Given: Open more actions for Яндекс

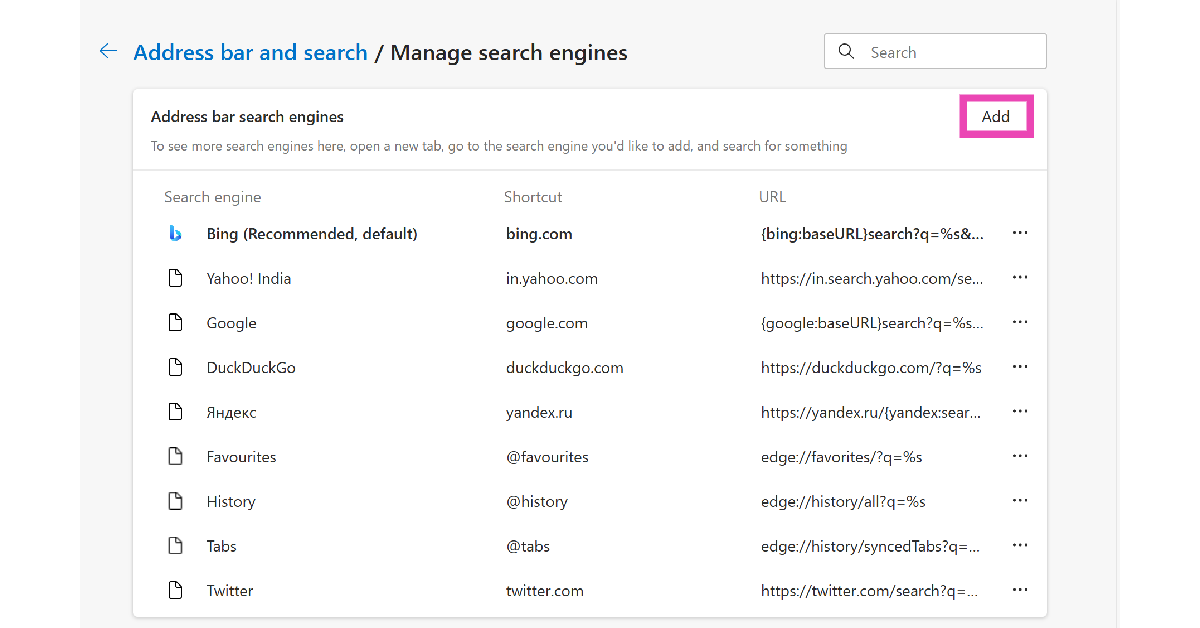Looking at the screenshot, I should (1020, 412).
